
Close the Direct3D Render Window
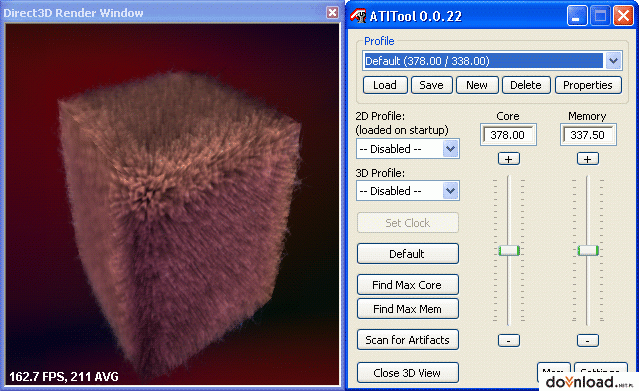click(333, 13)
